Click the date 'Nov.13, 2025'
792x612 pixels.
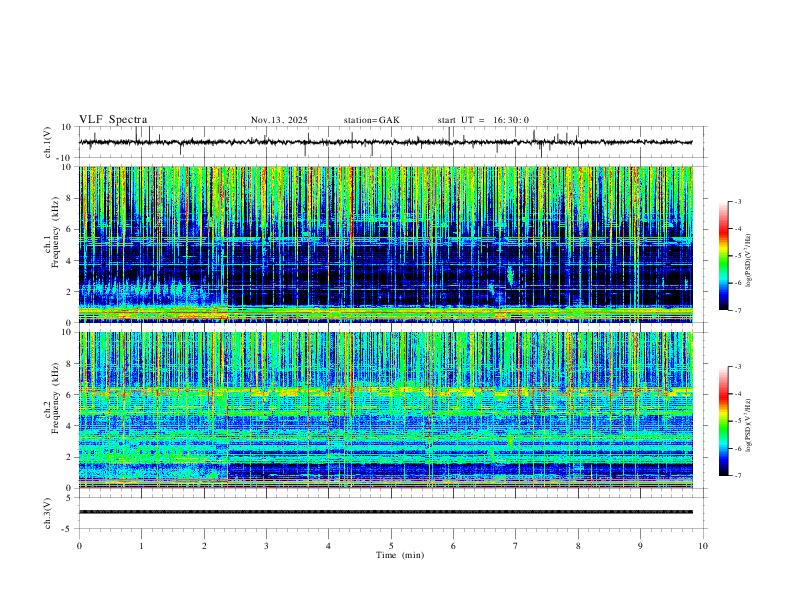click(x=279, y=120)
